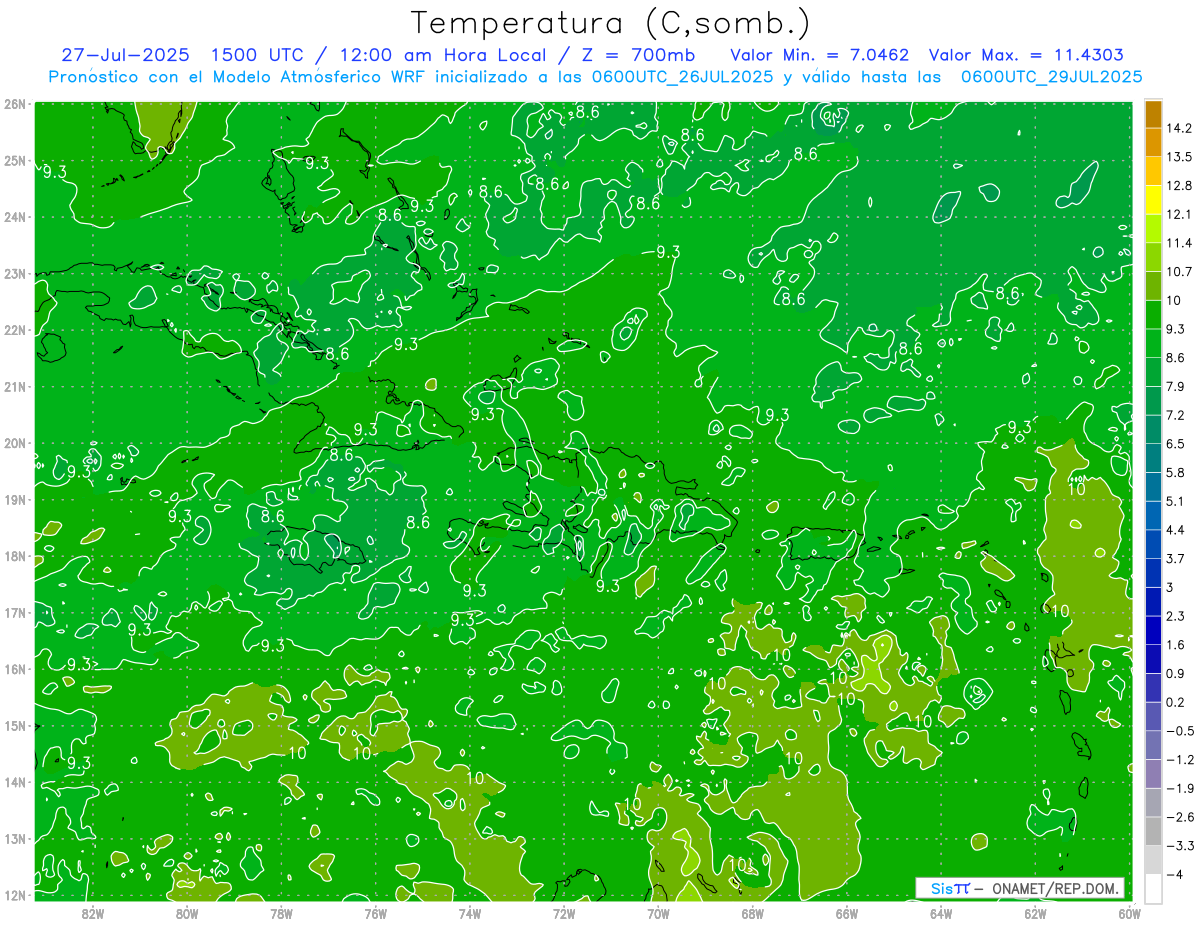Click the "17N" latitude axis label

point(14,612)
